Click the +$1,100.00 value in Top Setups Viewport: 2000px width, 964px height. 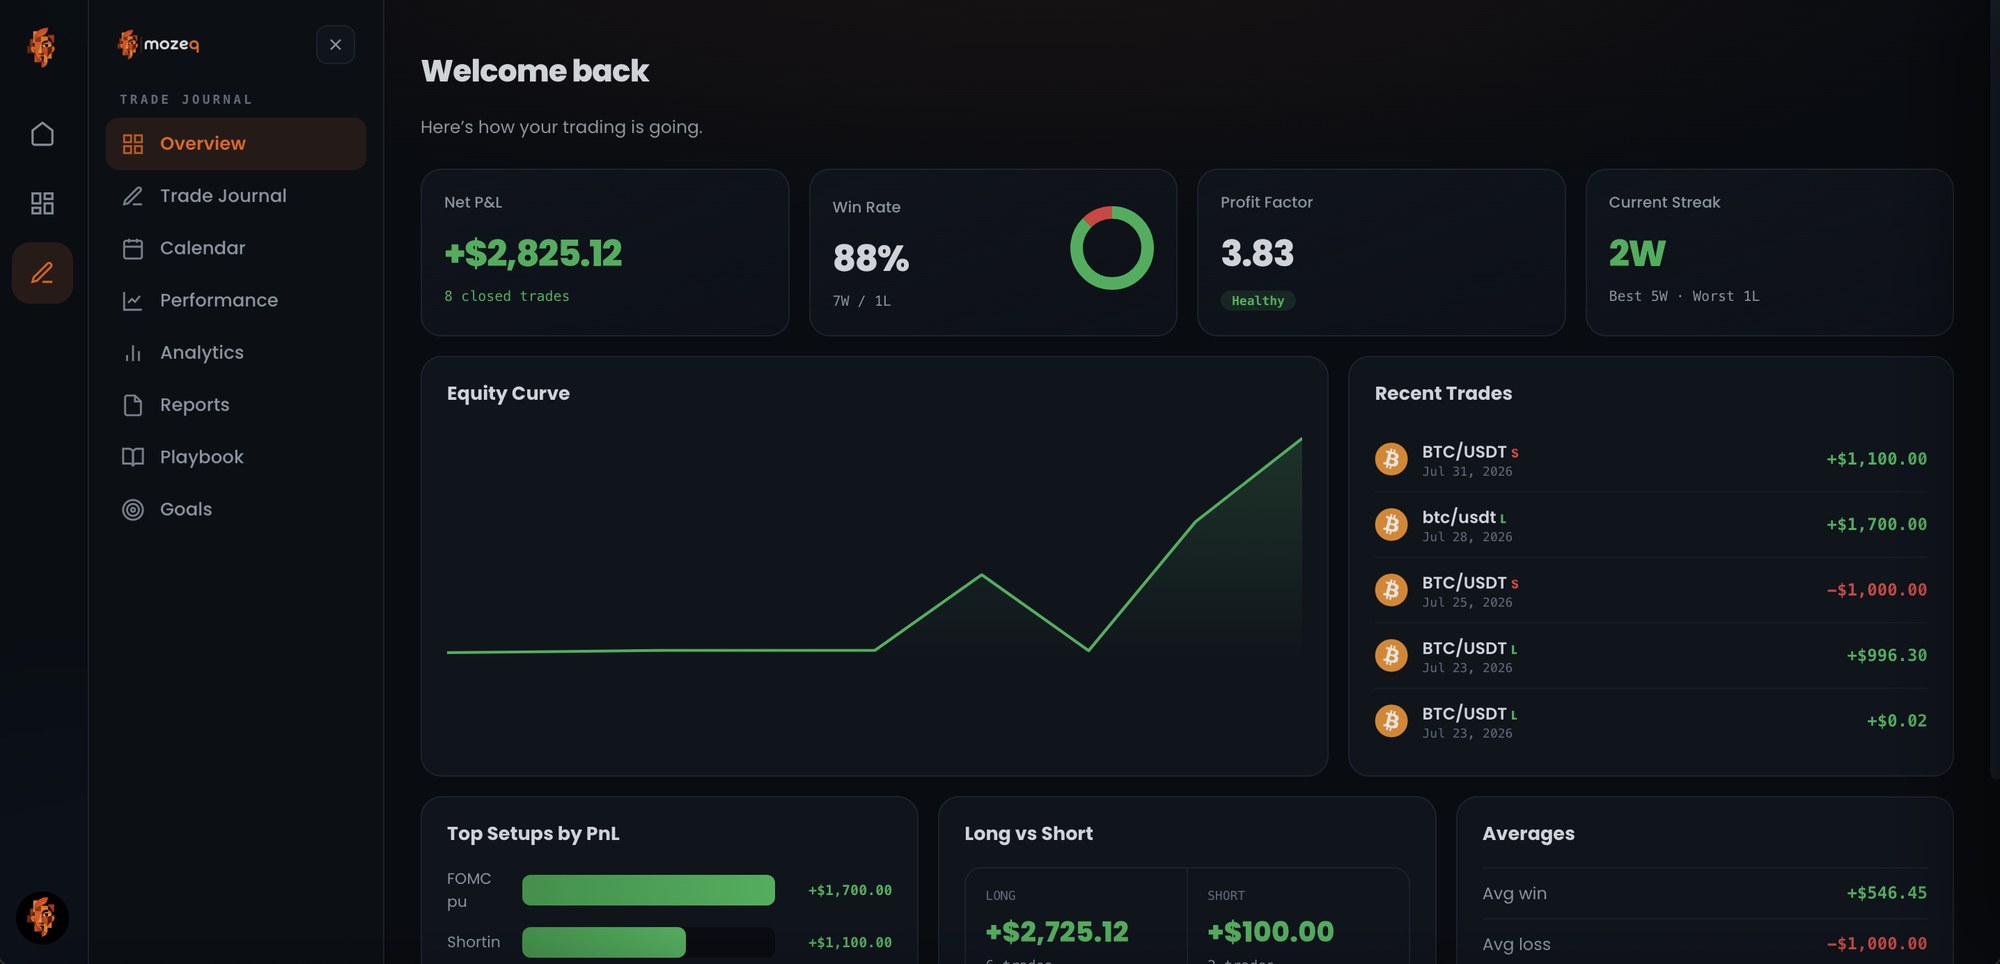(x=850, y=942)
